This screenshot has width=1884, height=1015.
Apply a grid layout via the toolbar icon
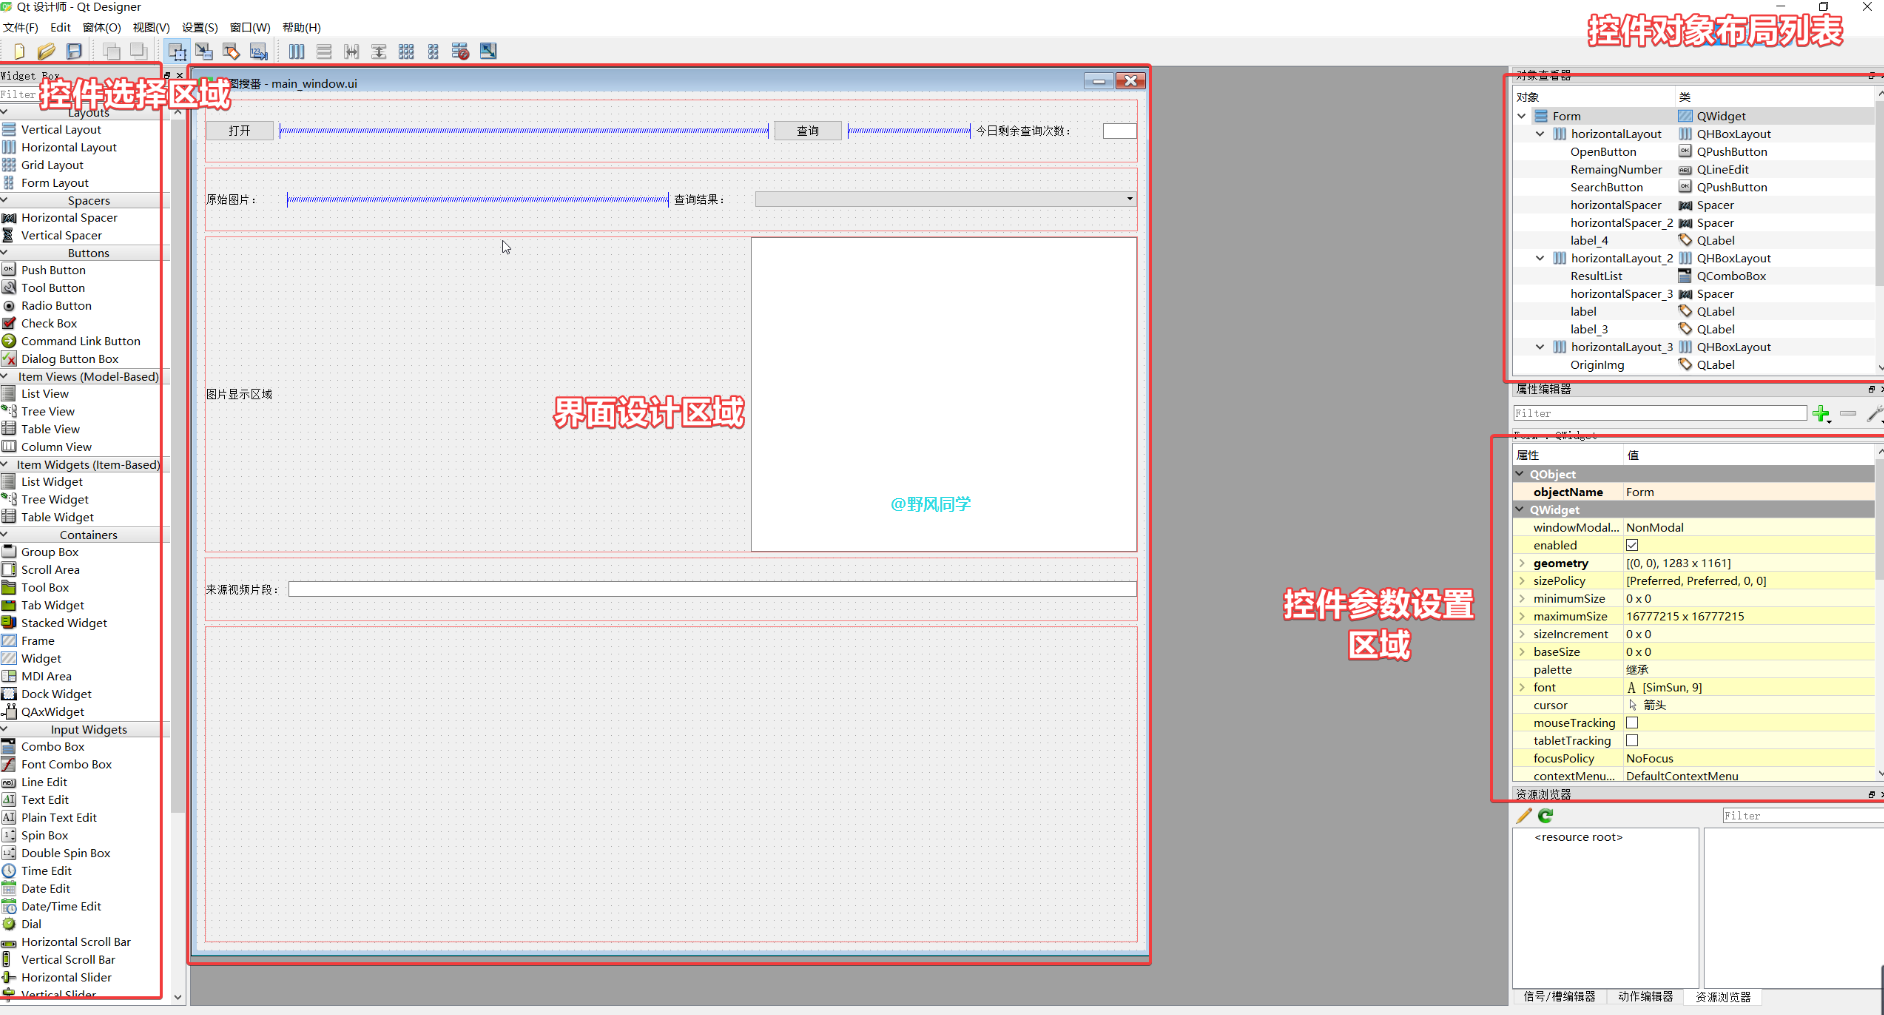[x=406, y=51]
